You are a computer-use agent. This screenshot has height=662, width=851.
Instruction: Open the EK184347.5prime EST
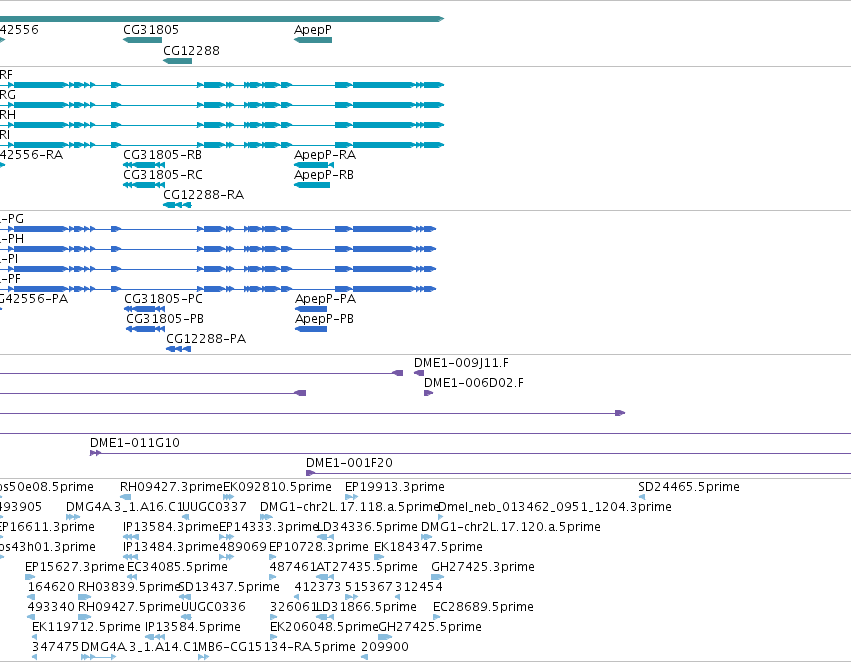(x=428, y=547)
